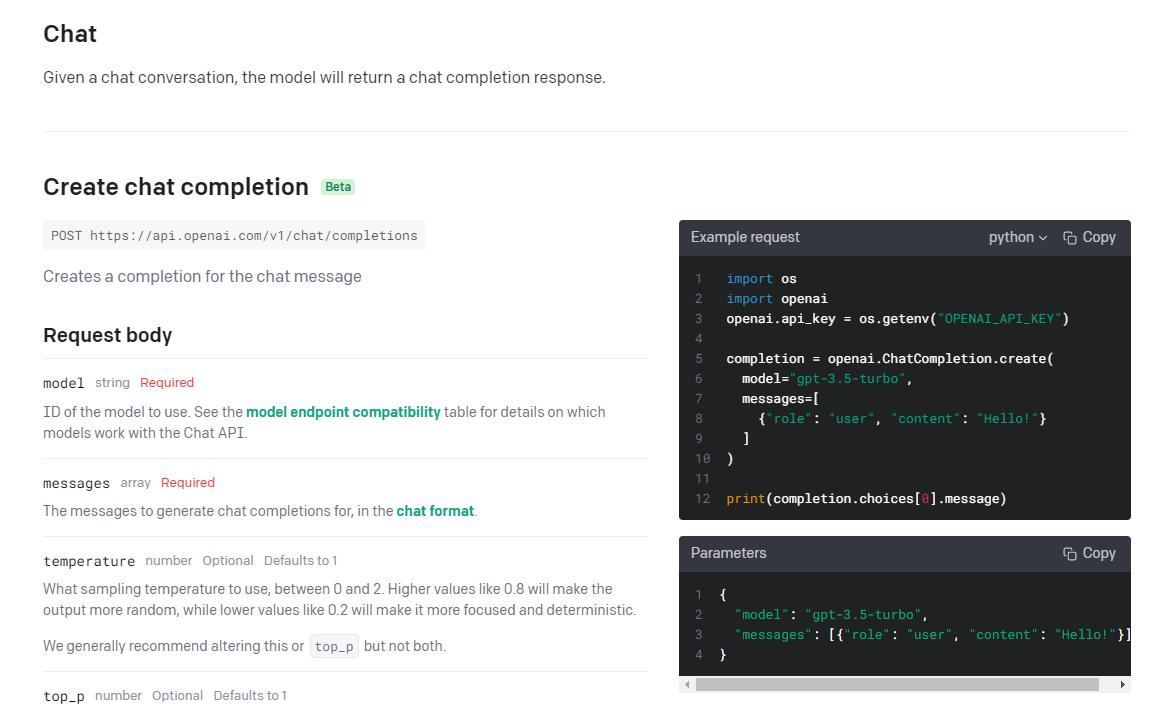This screenshot has width=1163, height=707.
Task: Click the "model" key in Parameters JSON
Action: (762, 615)
